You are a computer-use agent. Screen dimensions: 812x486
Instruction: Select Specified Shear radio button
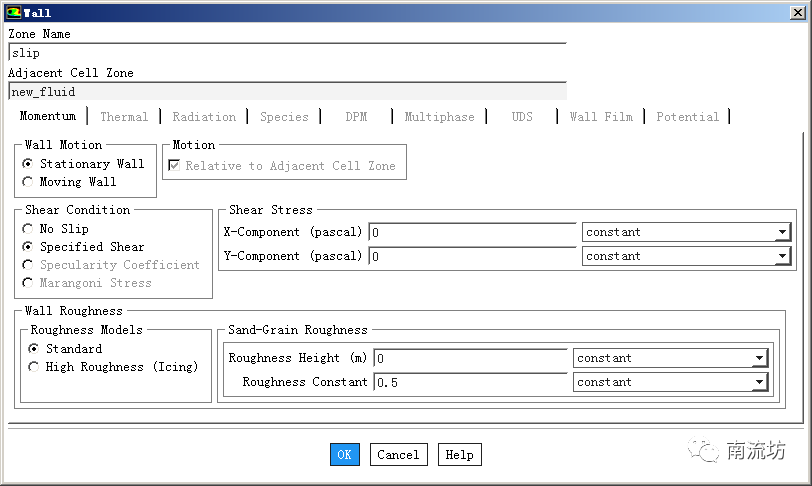[28, 247]
